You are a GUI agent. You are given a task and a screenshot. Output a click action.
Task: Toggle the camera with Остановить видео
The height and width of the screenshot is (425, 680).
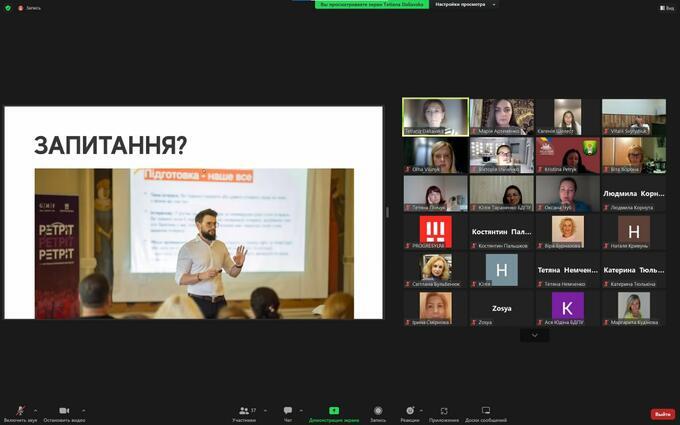(x=64, y=412)
